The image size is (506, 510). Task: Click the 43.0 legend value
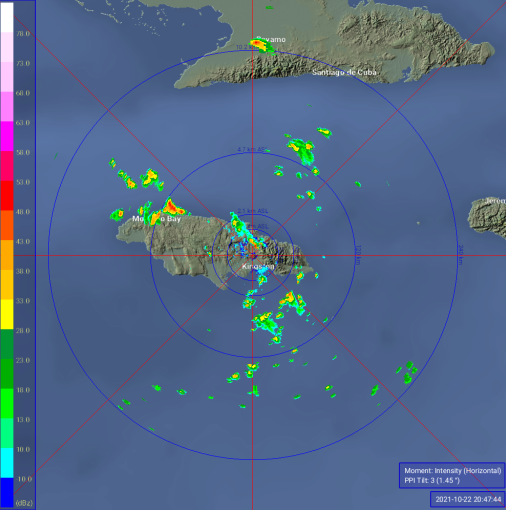(23, 241)
